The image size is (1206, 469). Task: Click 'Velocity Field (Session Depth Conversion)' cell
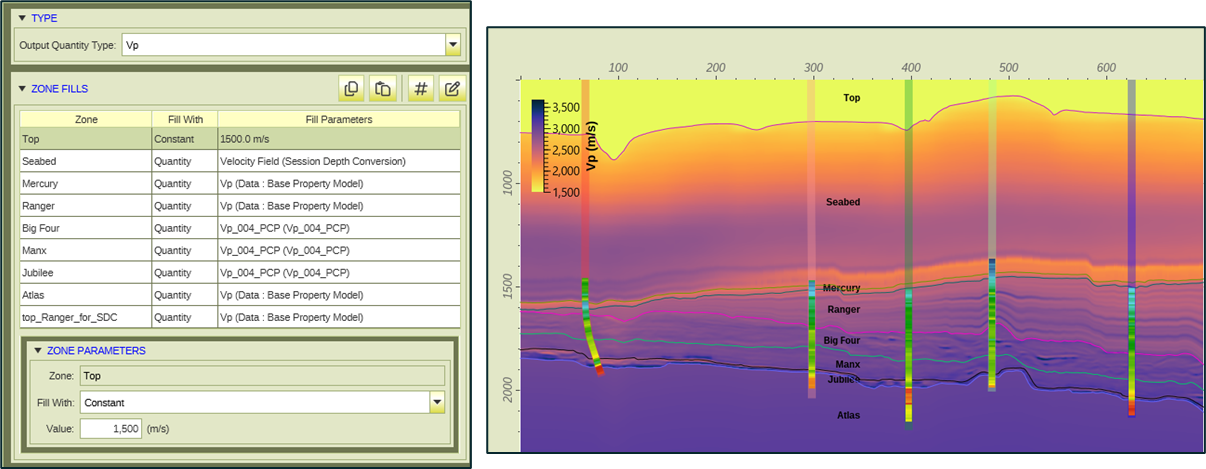(x=339, y=161)
